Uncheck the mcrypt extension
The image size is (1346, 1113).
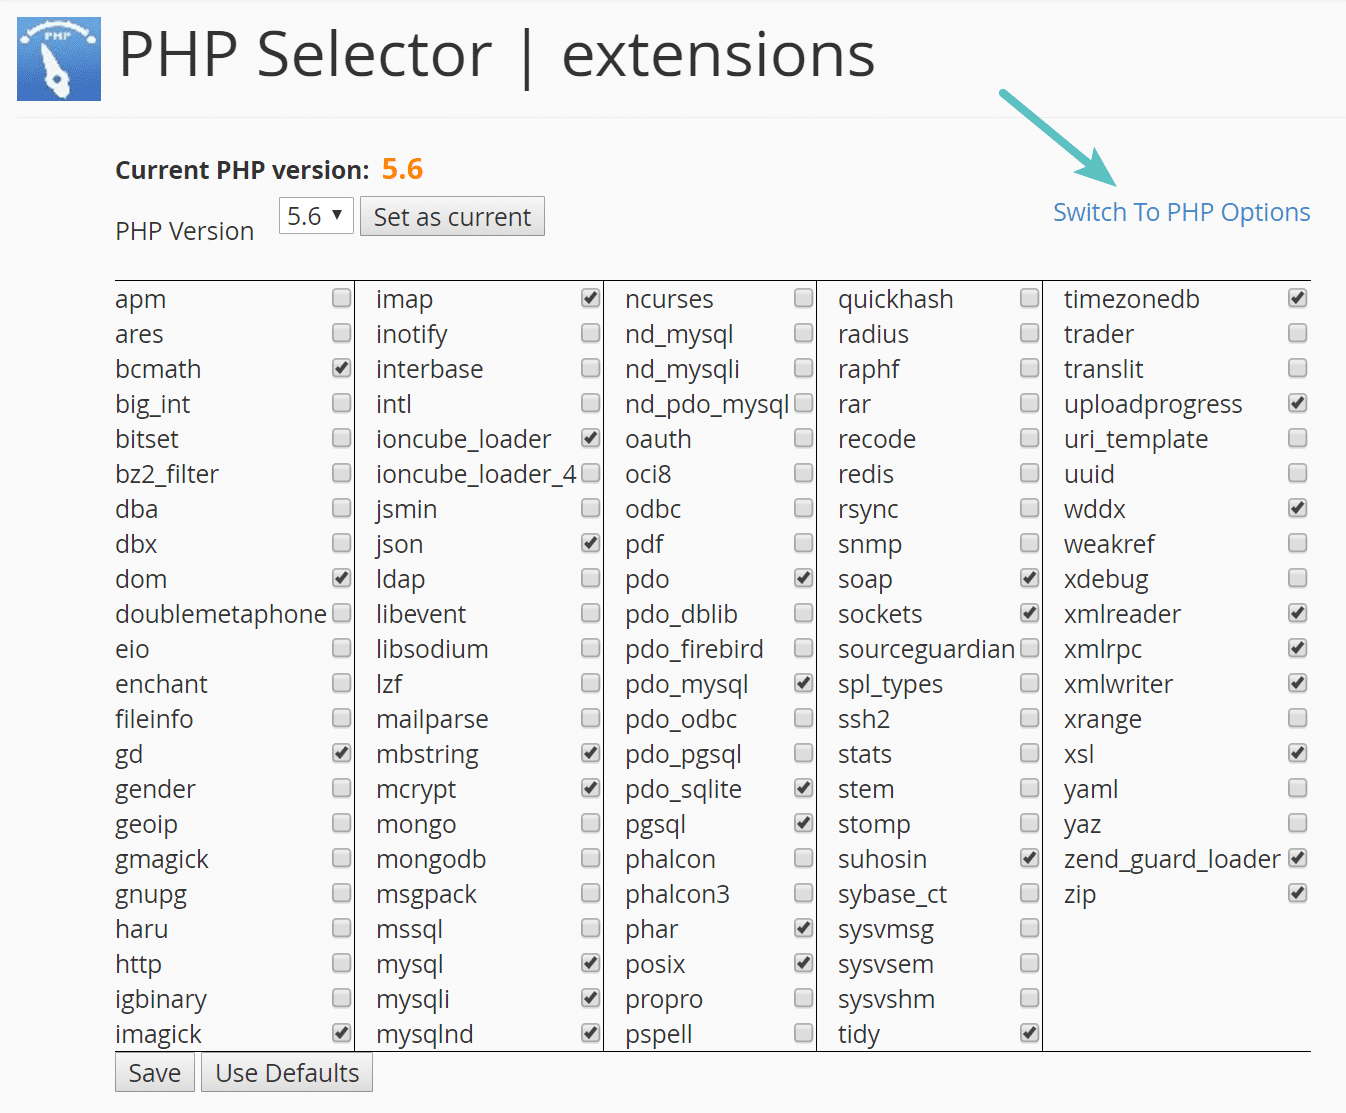[591, 788]
